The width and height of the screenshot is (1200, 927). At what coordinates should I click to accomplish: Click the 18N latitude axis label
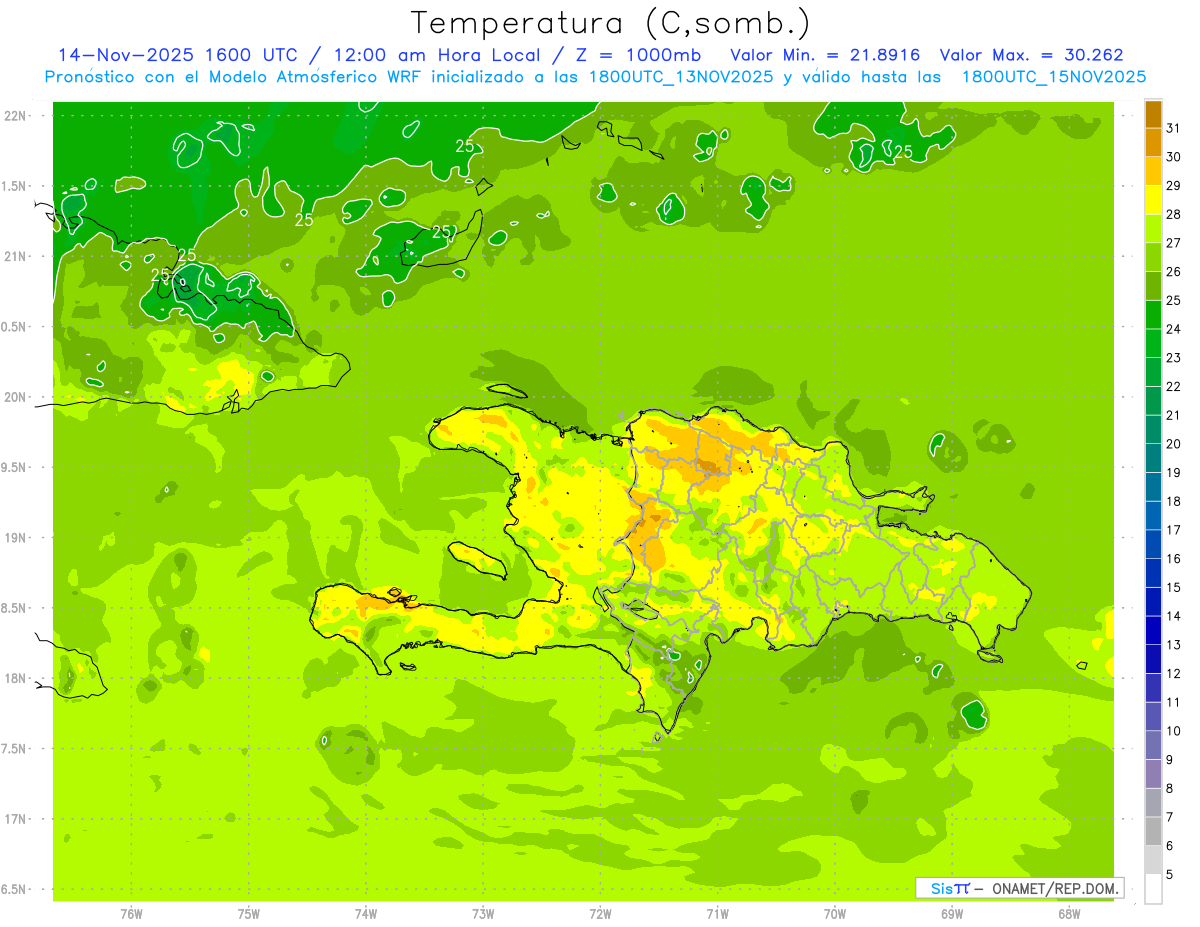coord(16,679)
